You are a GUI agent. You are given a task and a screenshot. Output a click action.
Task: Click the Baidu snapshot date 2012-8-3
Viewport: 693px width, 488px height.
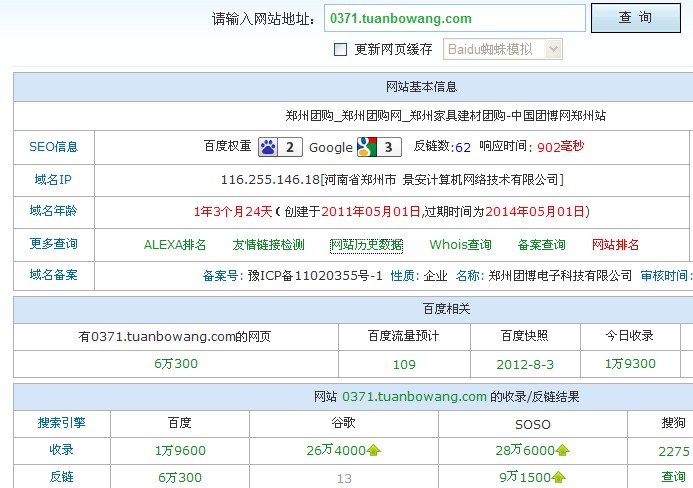[x=523, y=364]
